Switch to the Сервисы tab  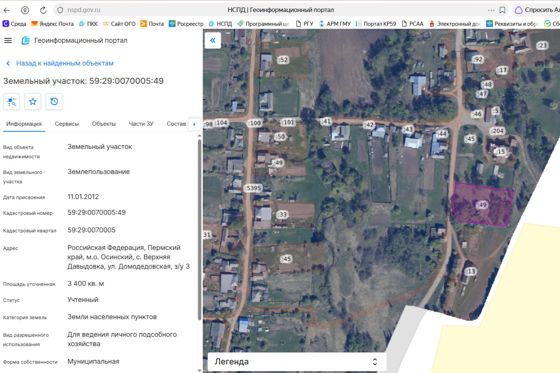pyautogui.click(x=67, y=124)
